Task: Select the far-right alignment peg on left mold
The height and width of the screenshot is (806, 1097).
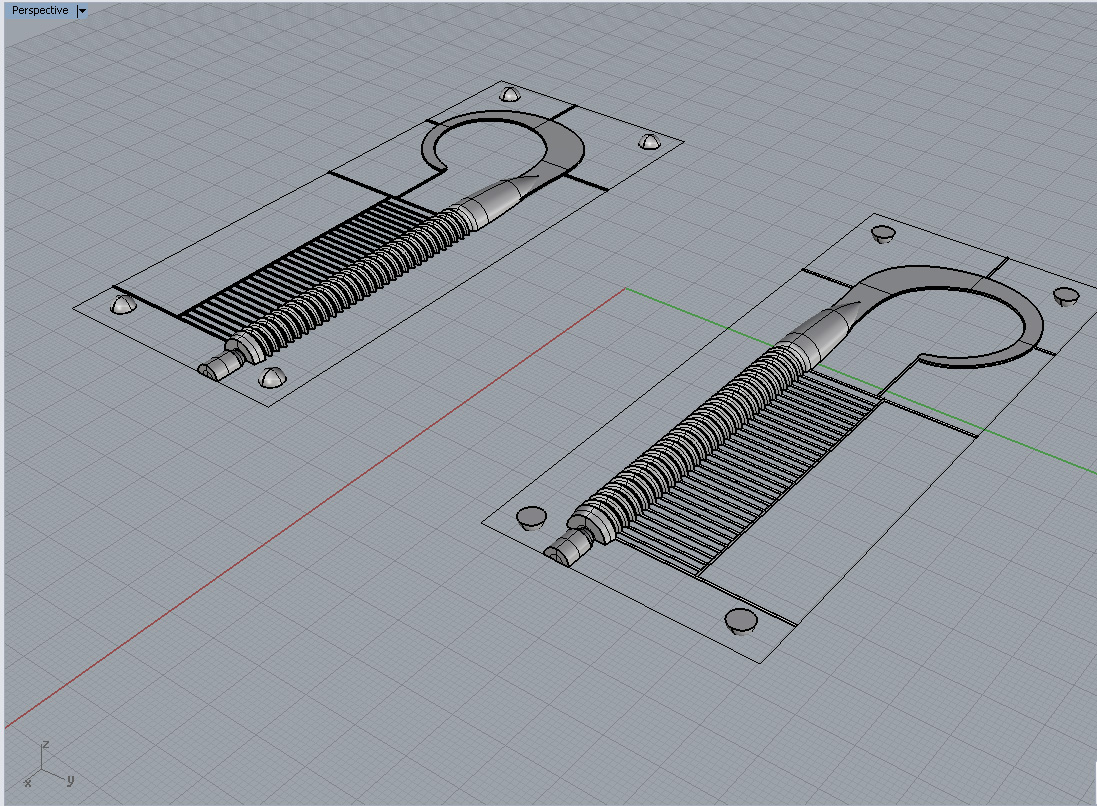Action: click(649, 142)
